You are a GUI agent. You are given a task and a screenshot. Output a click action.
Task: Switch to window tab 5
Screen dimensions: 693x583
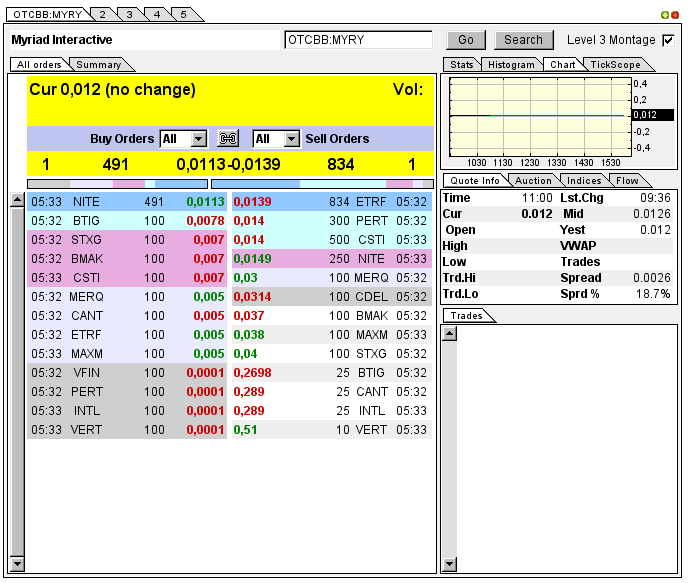pyautogui.click(x=184, y=15)
